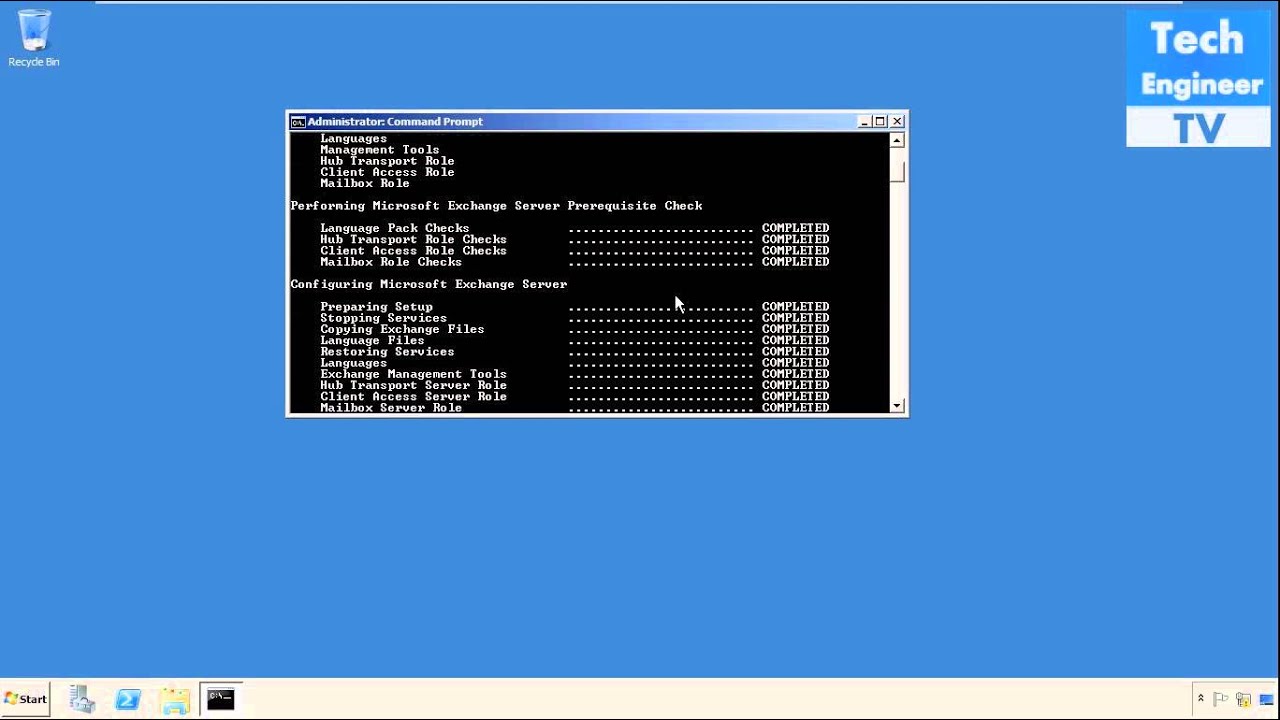Click COMPLETED next to Preparing Setup
The height and width of the screenshot is (720, 1280).
[795, 307]
